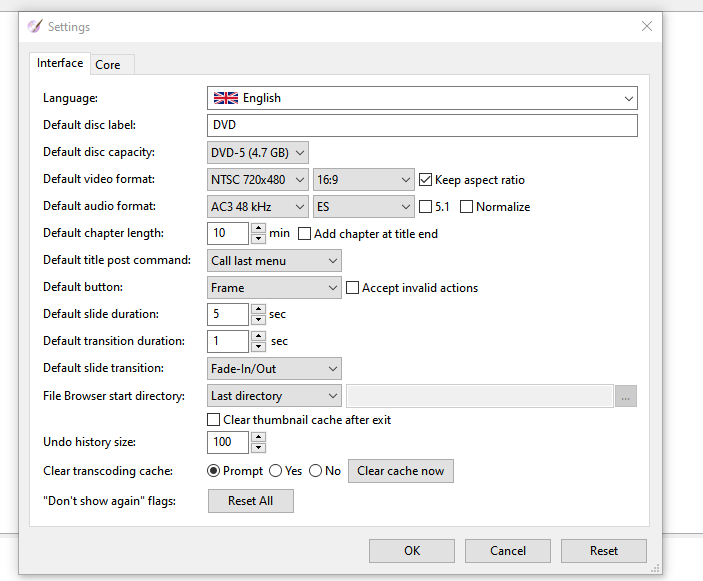Decrease the default transition duration spinner

[x=258, y=347]
